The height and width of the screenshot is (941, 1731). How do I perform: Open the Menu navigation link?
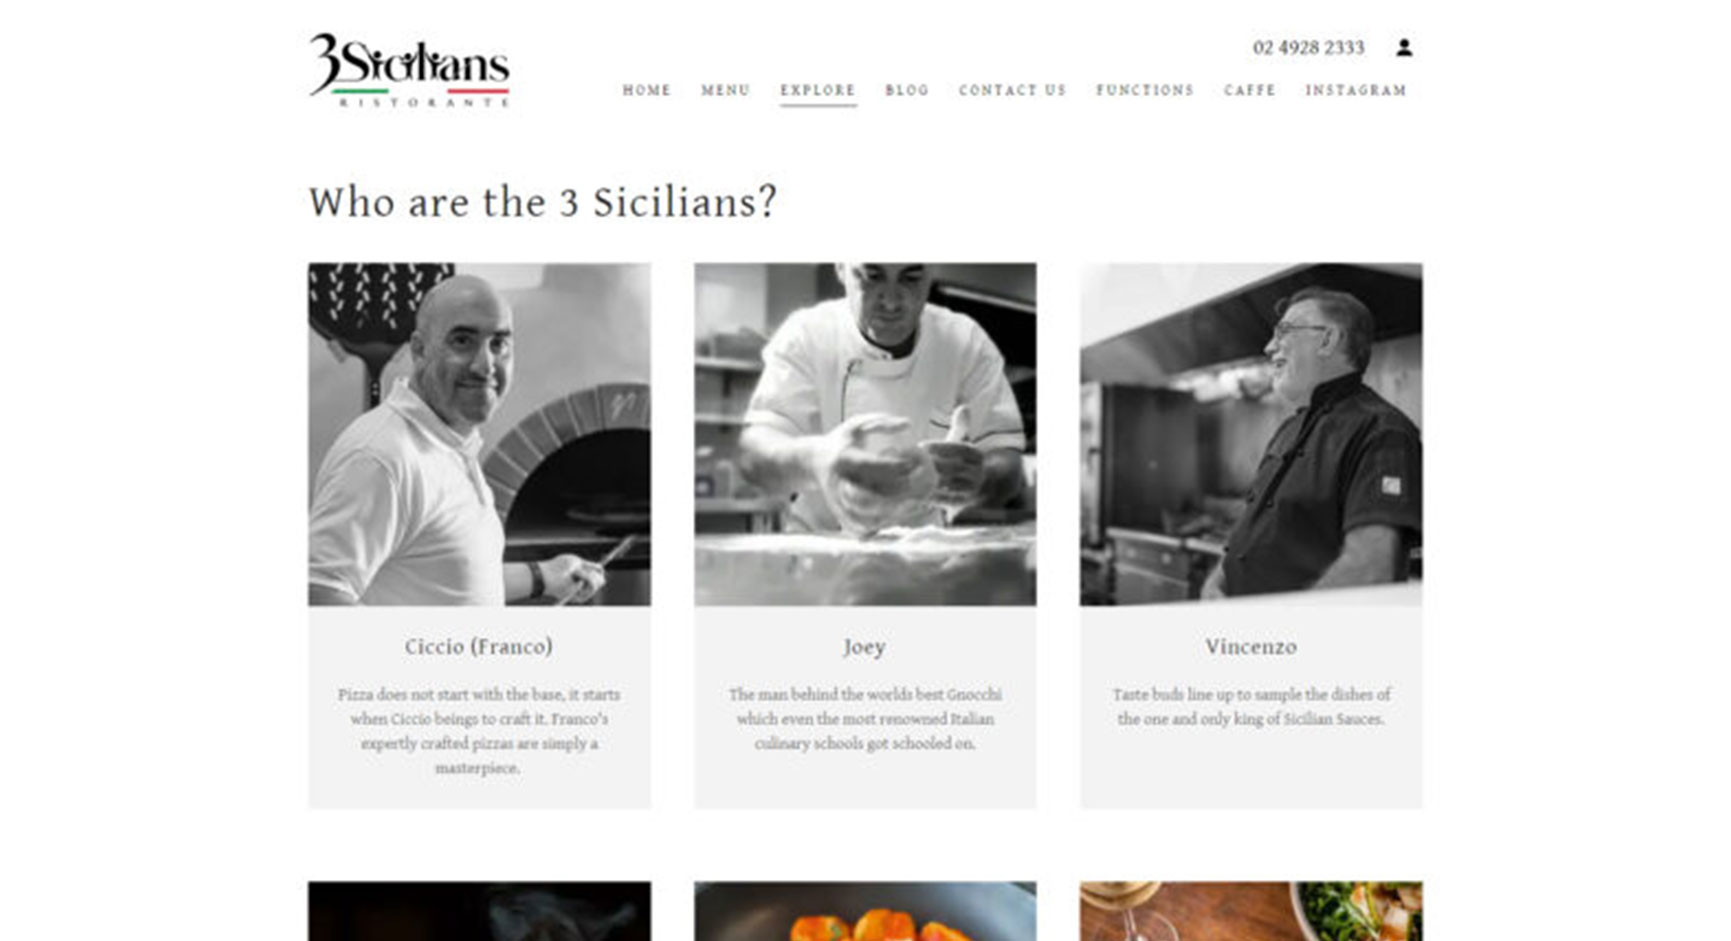point(725,90)
